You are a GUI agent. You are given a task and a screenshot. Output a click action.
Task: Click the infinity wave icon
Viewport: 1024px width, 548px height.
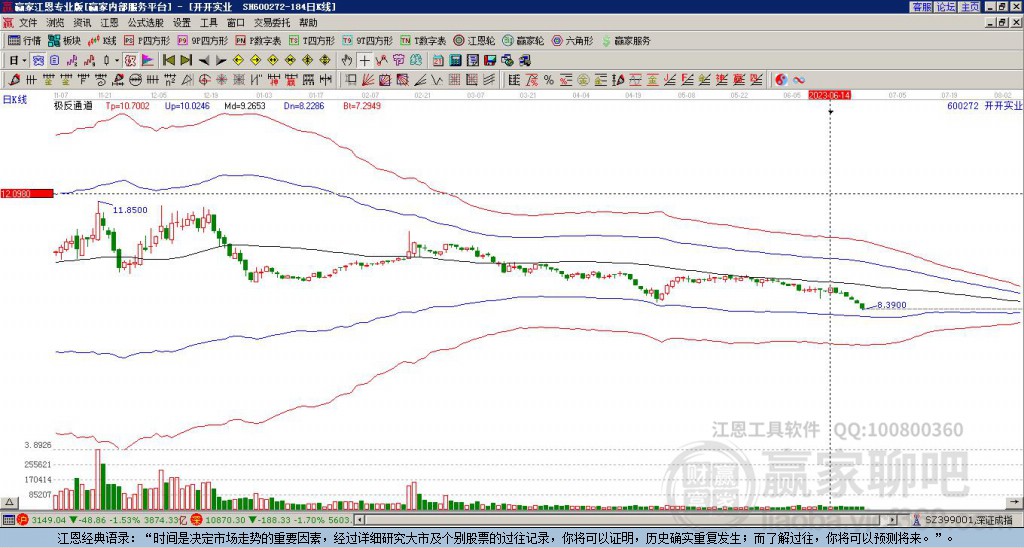(799, 80)
